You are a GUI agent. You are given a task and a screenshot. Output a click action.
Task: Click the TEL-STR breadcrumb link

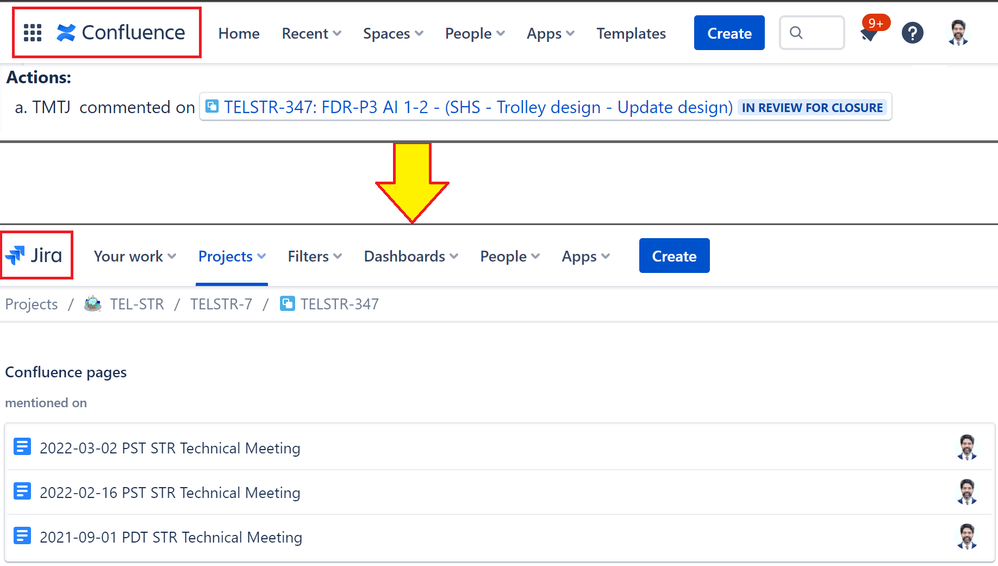coord(137,304)
